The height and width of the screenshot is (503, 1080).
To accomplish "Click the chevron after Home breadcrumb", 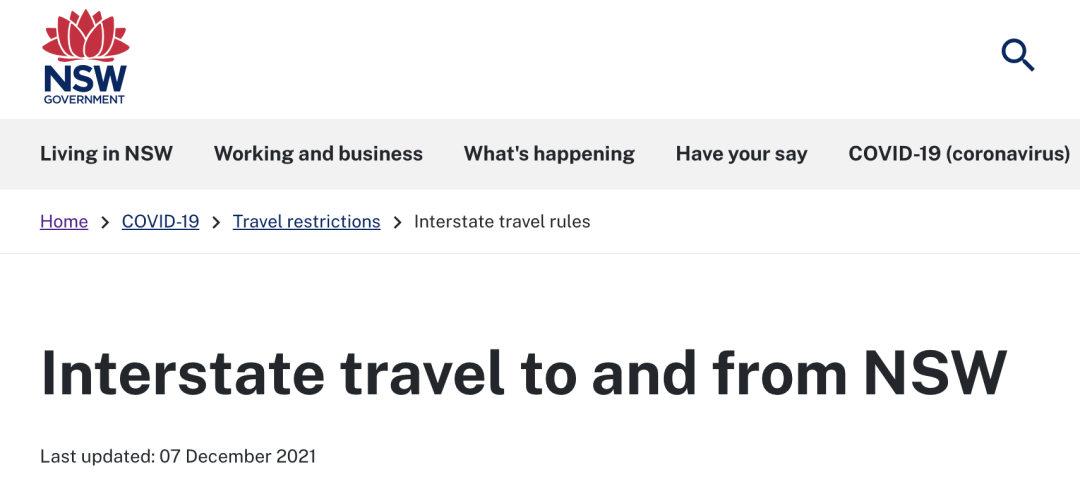I will click(105, 223).
